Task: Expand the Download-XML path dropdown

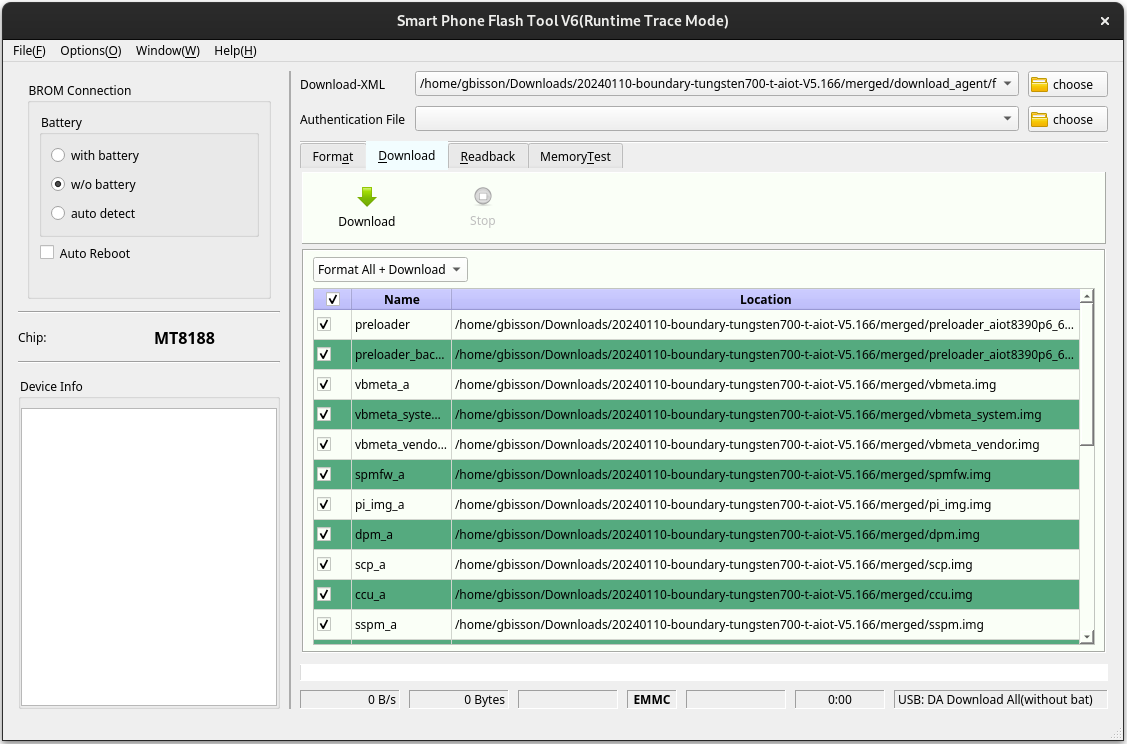Action: (1007, 84)
